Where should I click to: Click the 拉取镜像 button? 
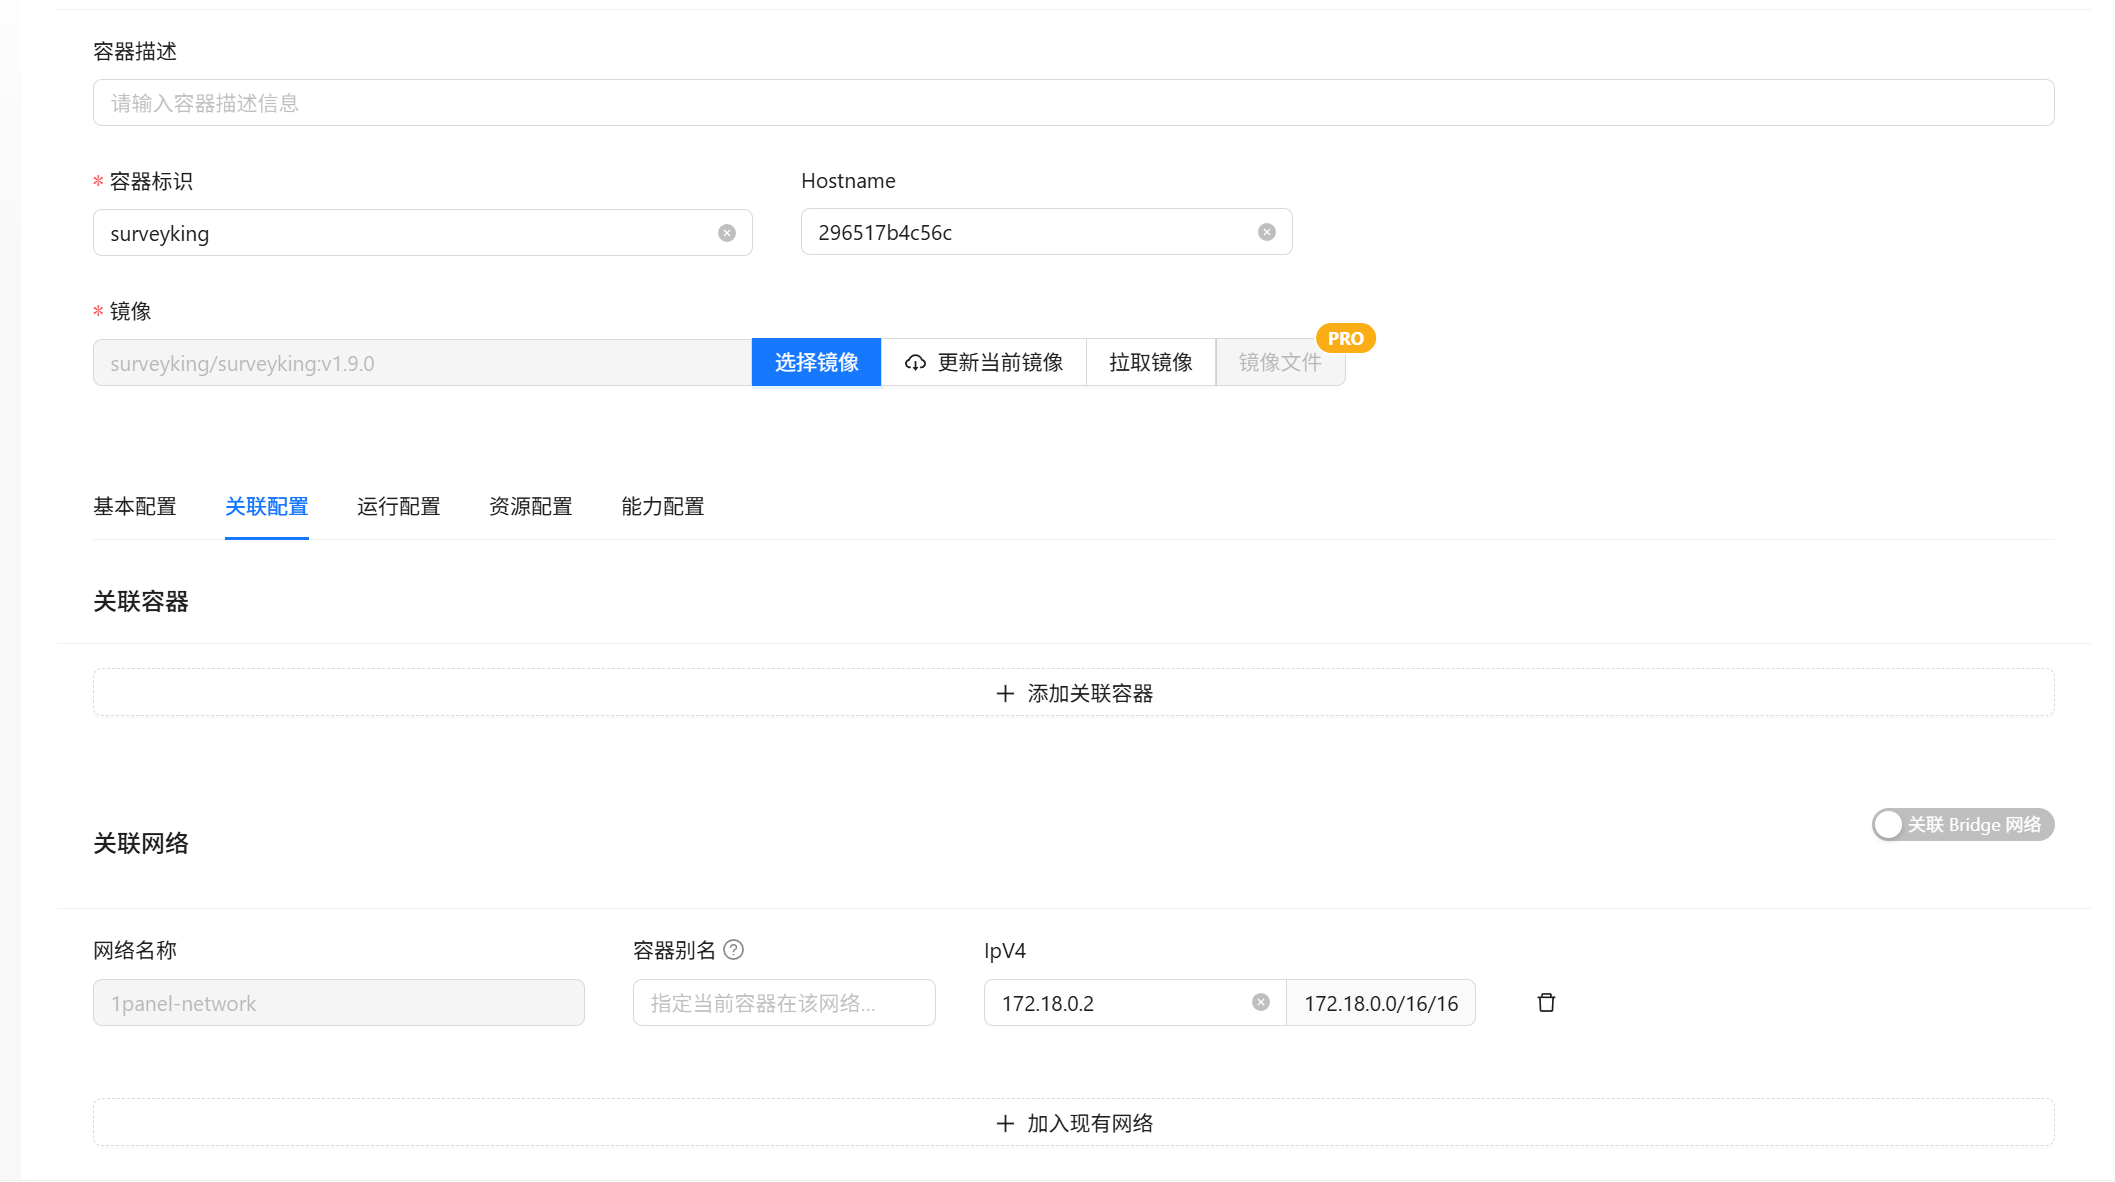tap(1150, 363)
